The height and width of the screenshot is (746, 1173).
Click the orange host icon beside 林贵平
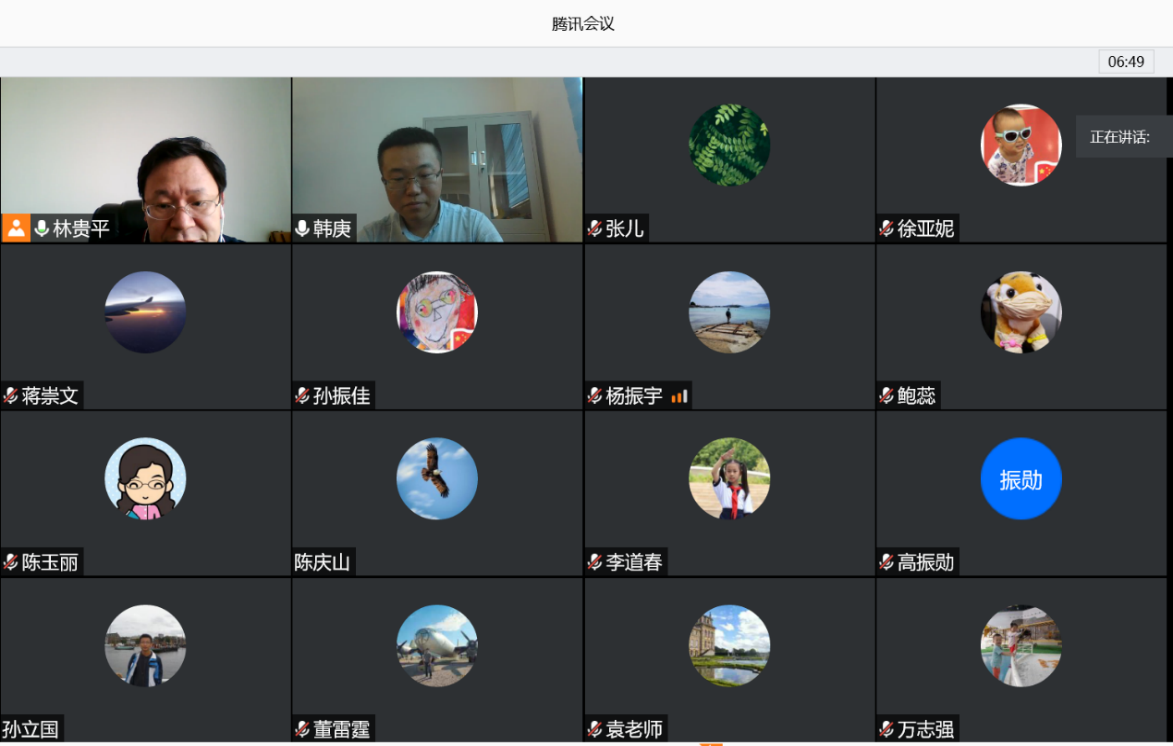click(16, 228)
